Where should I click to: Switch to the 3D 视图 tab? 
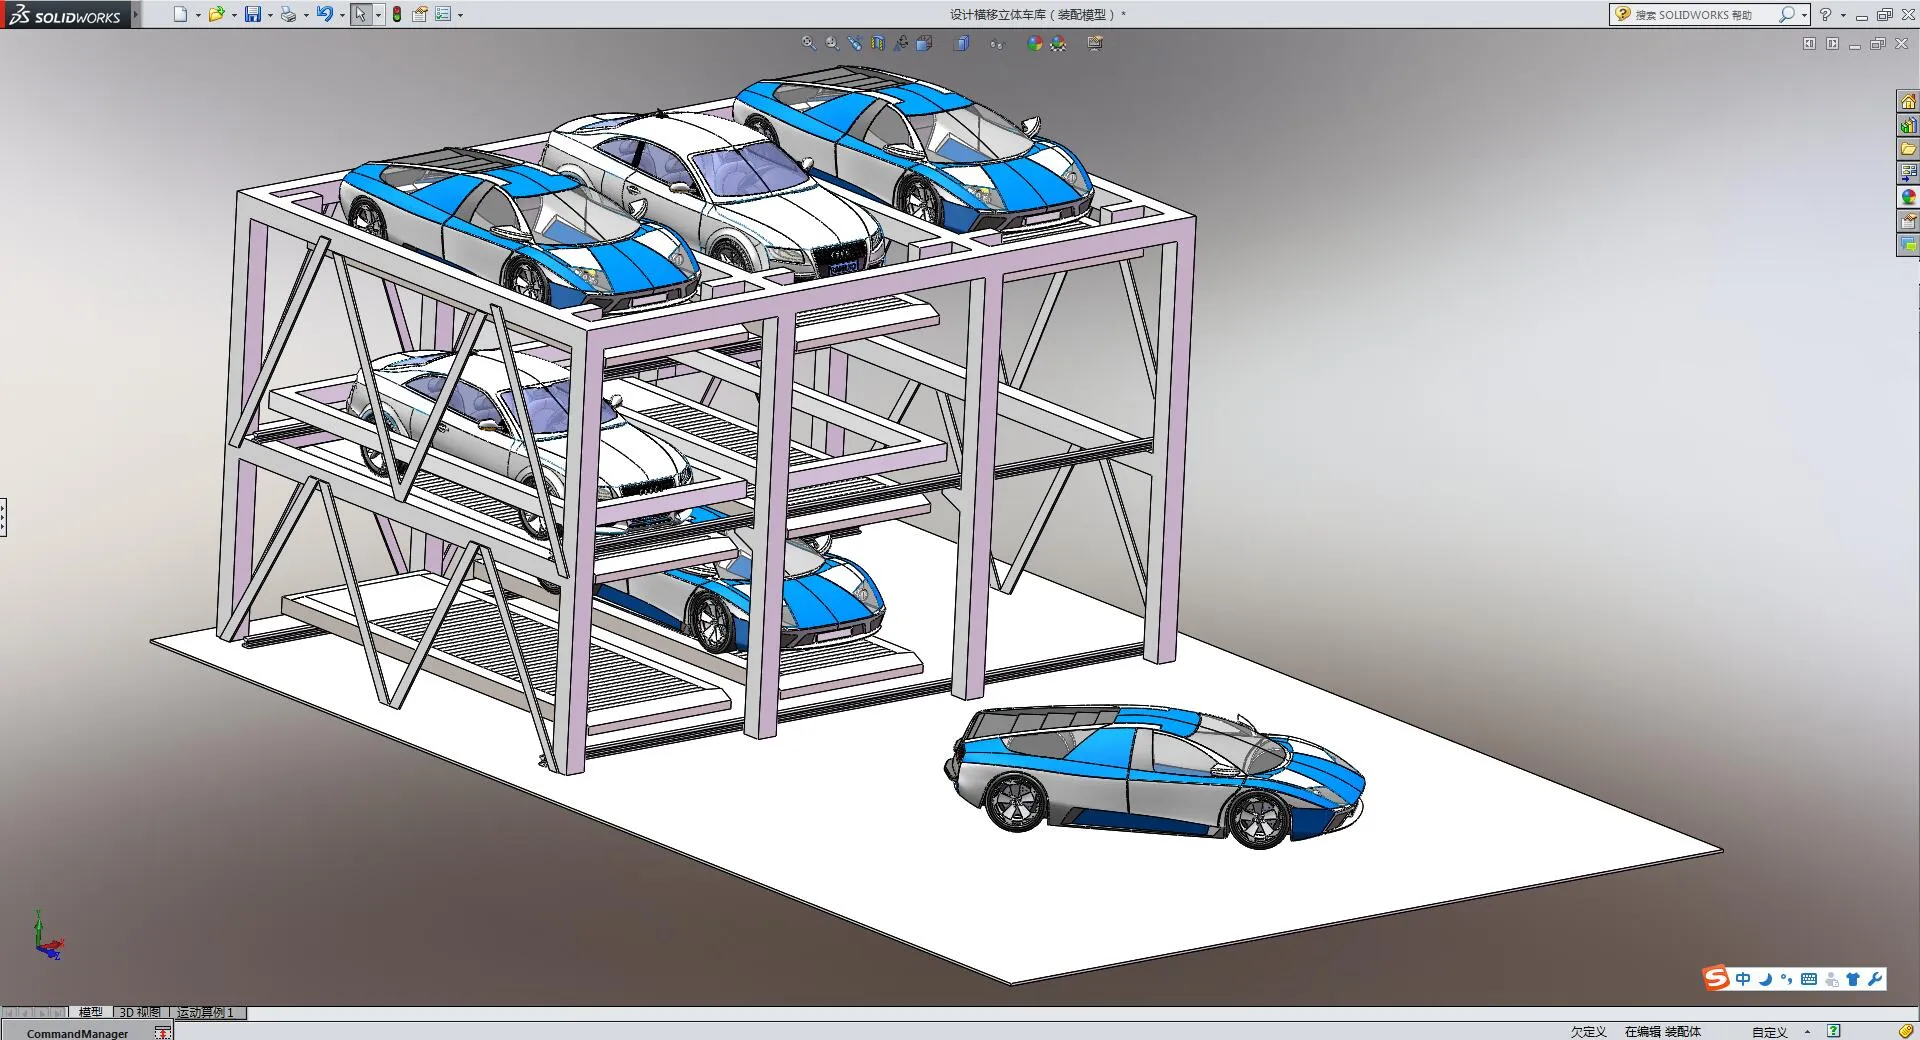tap(140, 1012)
